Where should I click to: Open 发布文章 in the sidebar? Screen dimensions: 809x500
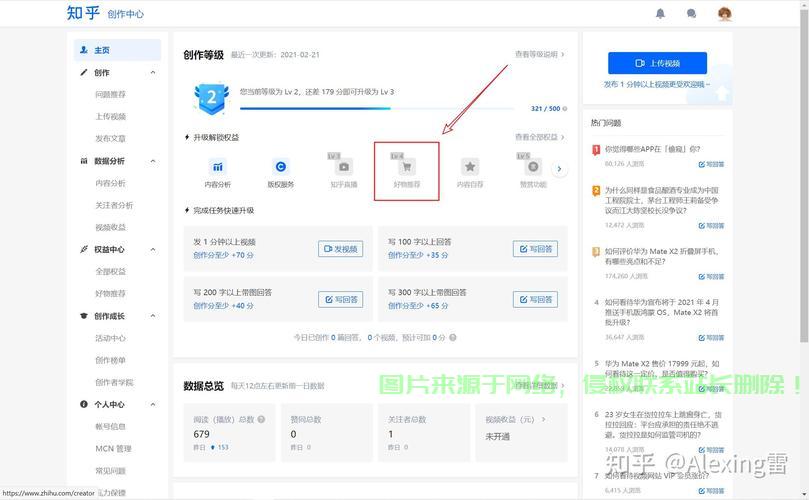(x=110, y=139)
